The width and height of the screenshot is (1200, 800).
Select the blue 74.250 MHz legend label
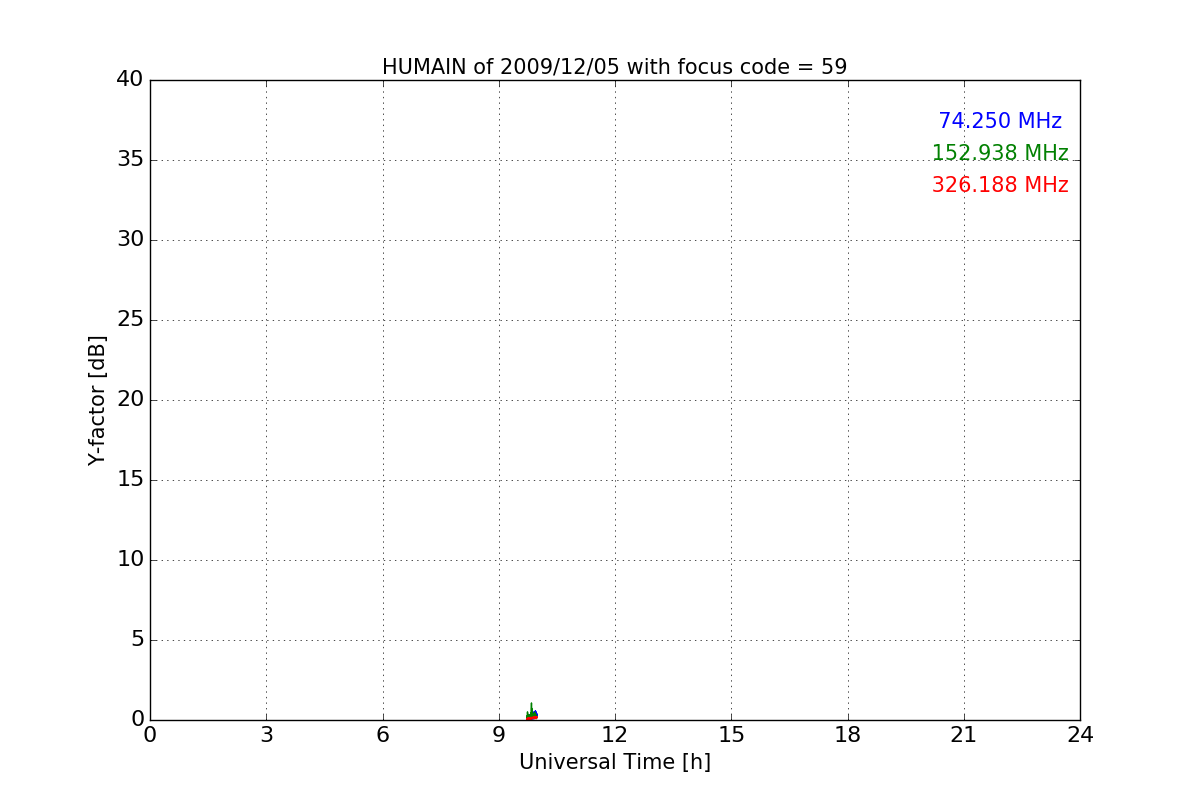pos(1000,121)
